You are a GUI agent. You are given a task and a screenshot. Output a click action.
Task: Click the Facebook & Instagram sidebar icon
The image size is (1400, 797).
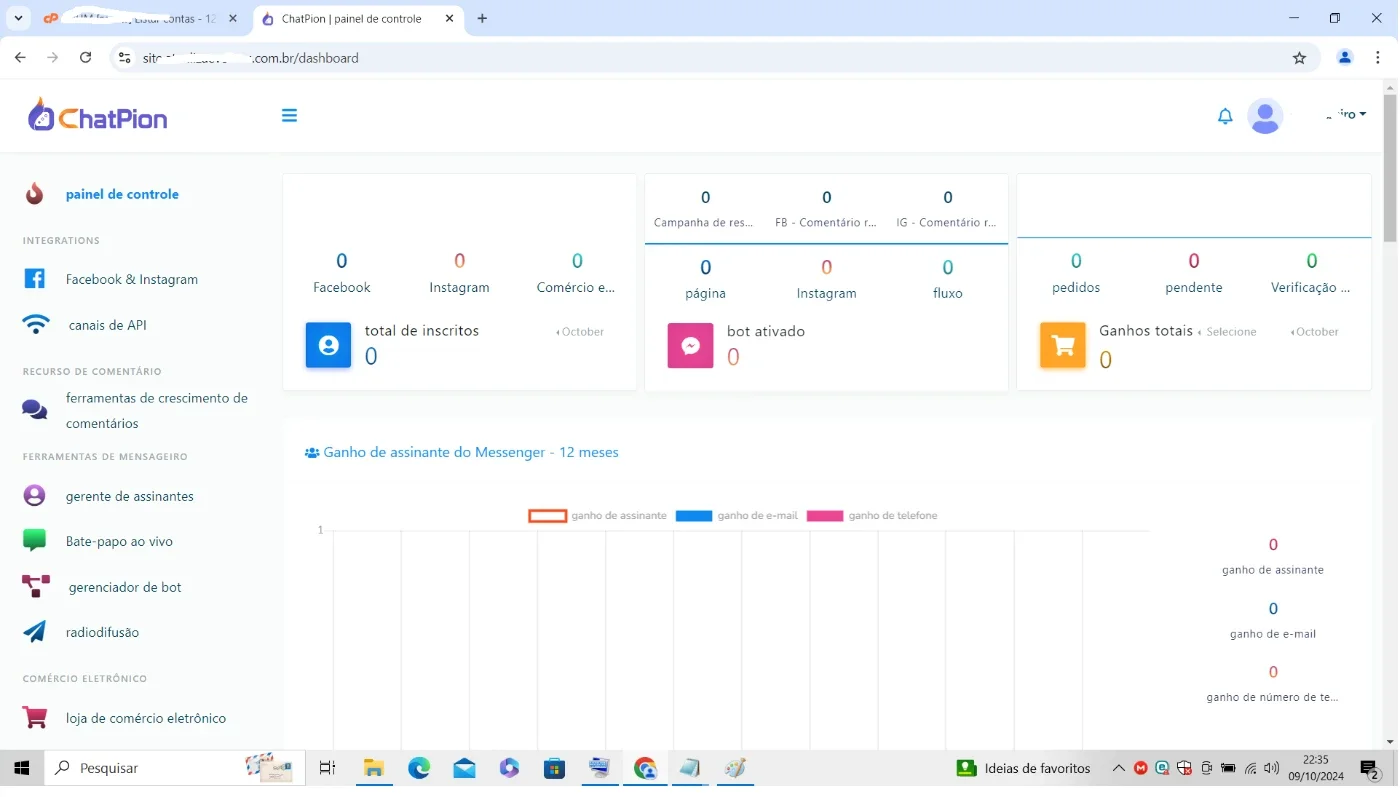(35, 279)
